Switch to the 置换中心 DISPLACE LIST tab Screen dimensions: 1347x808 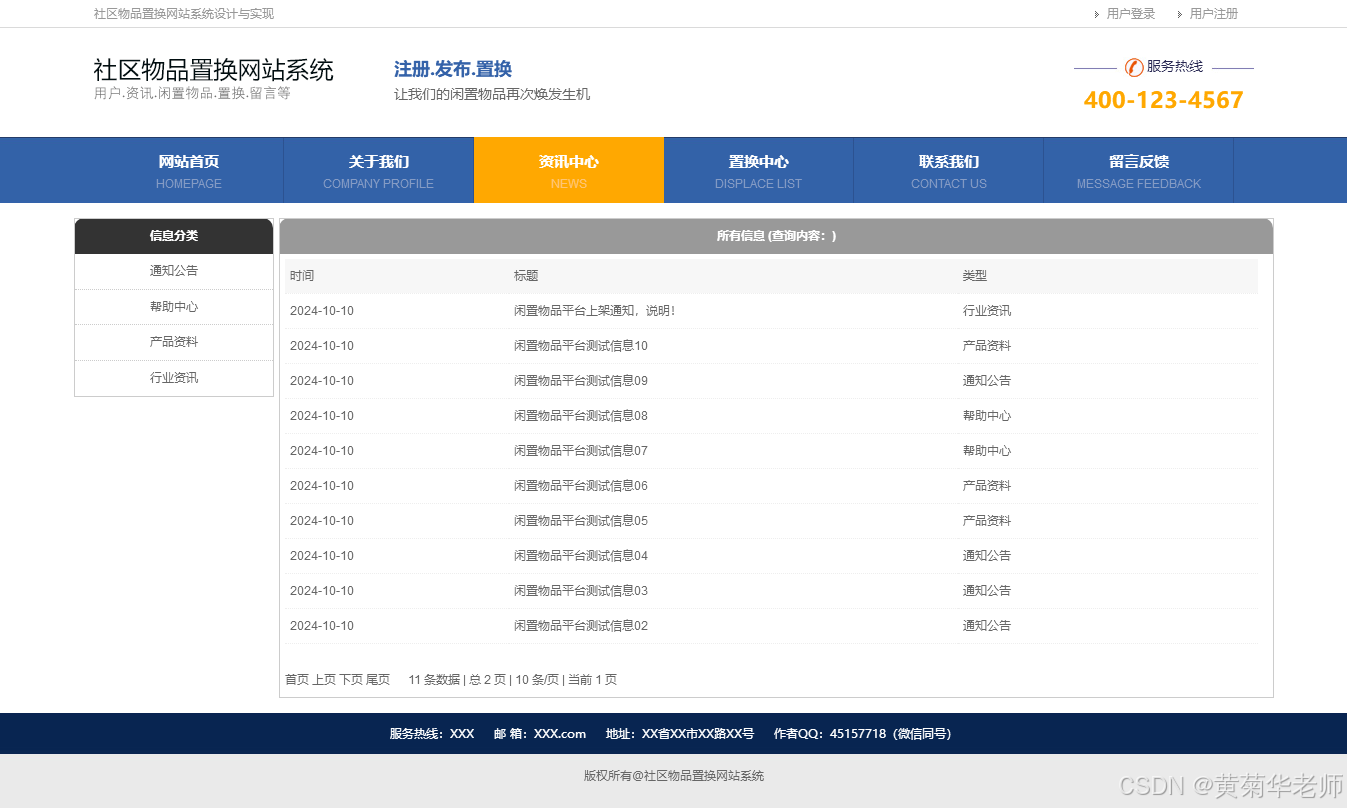[758, 170]
